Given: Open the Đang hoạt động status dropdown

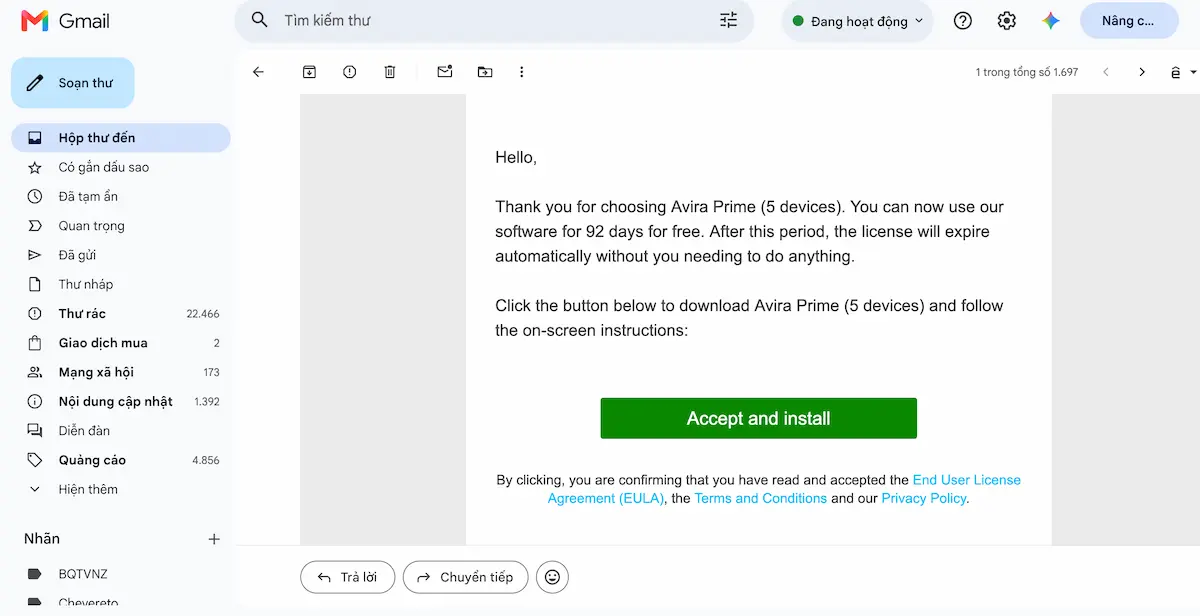Looking at the screenshot, I should [857, 21].
